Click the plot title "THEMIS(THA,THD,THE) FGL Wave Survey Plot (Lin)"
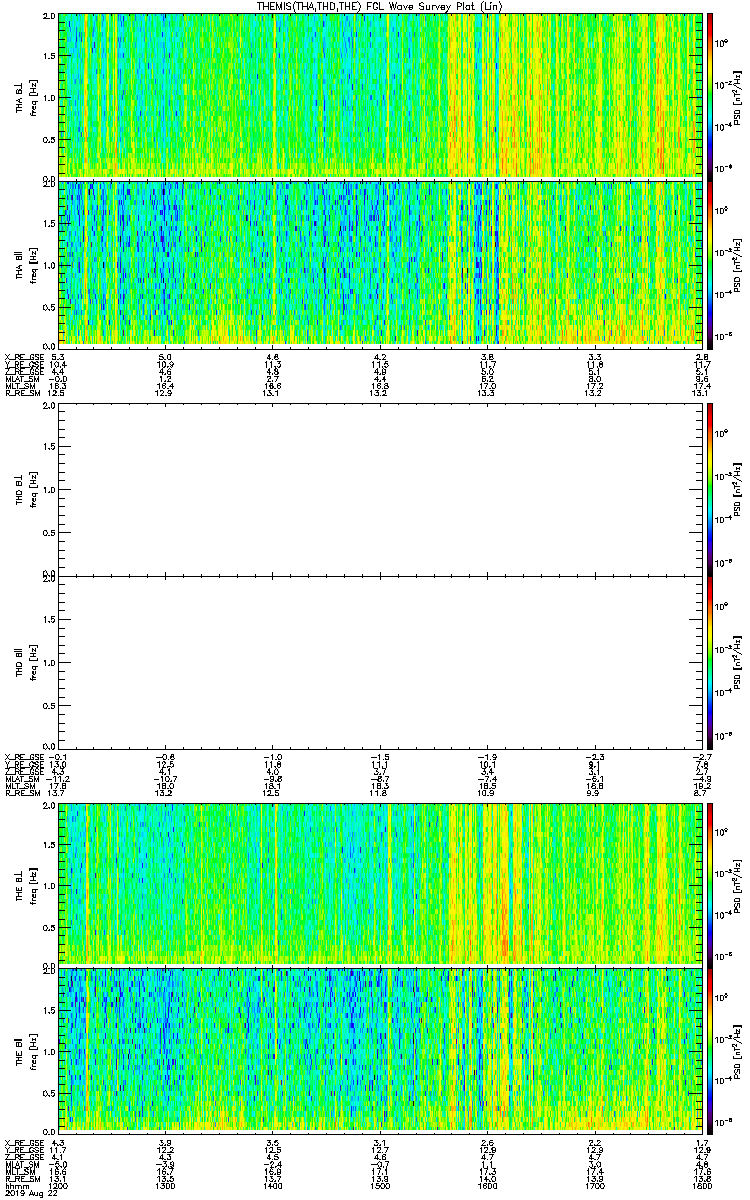The height and width of the screenshot is (1200, 750). pos(381,6)
